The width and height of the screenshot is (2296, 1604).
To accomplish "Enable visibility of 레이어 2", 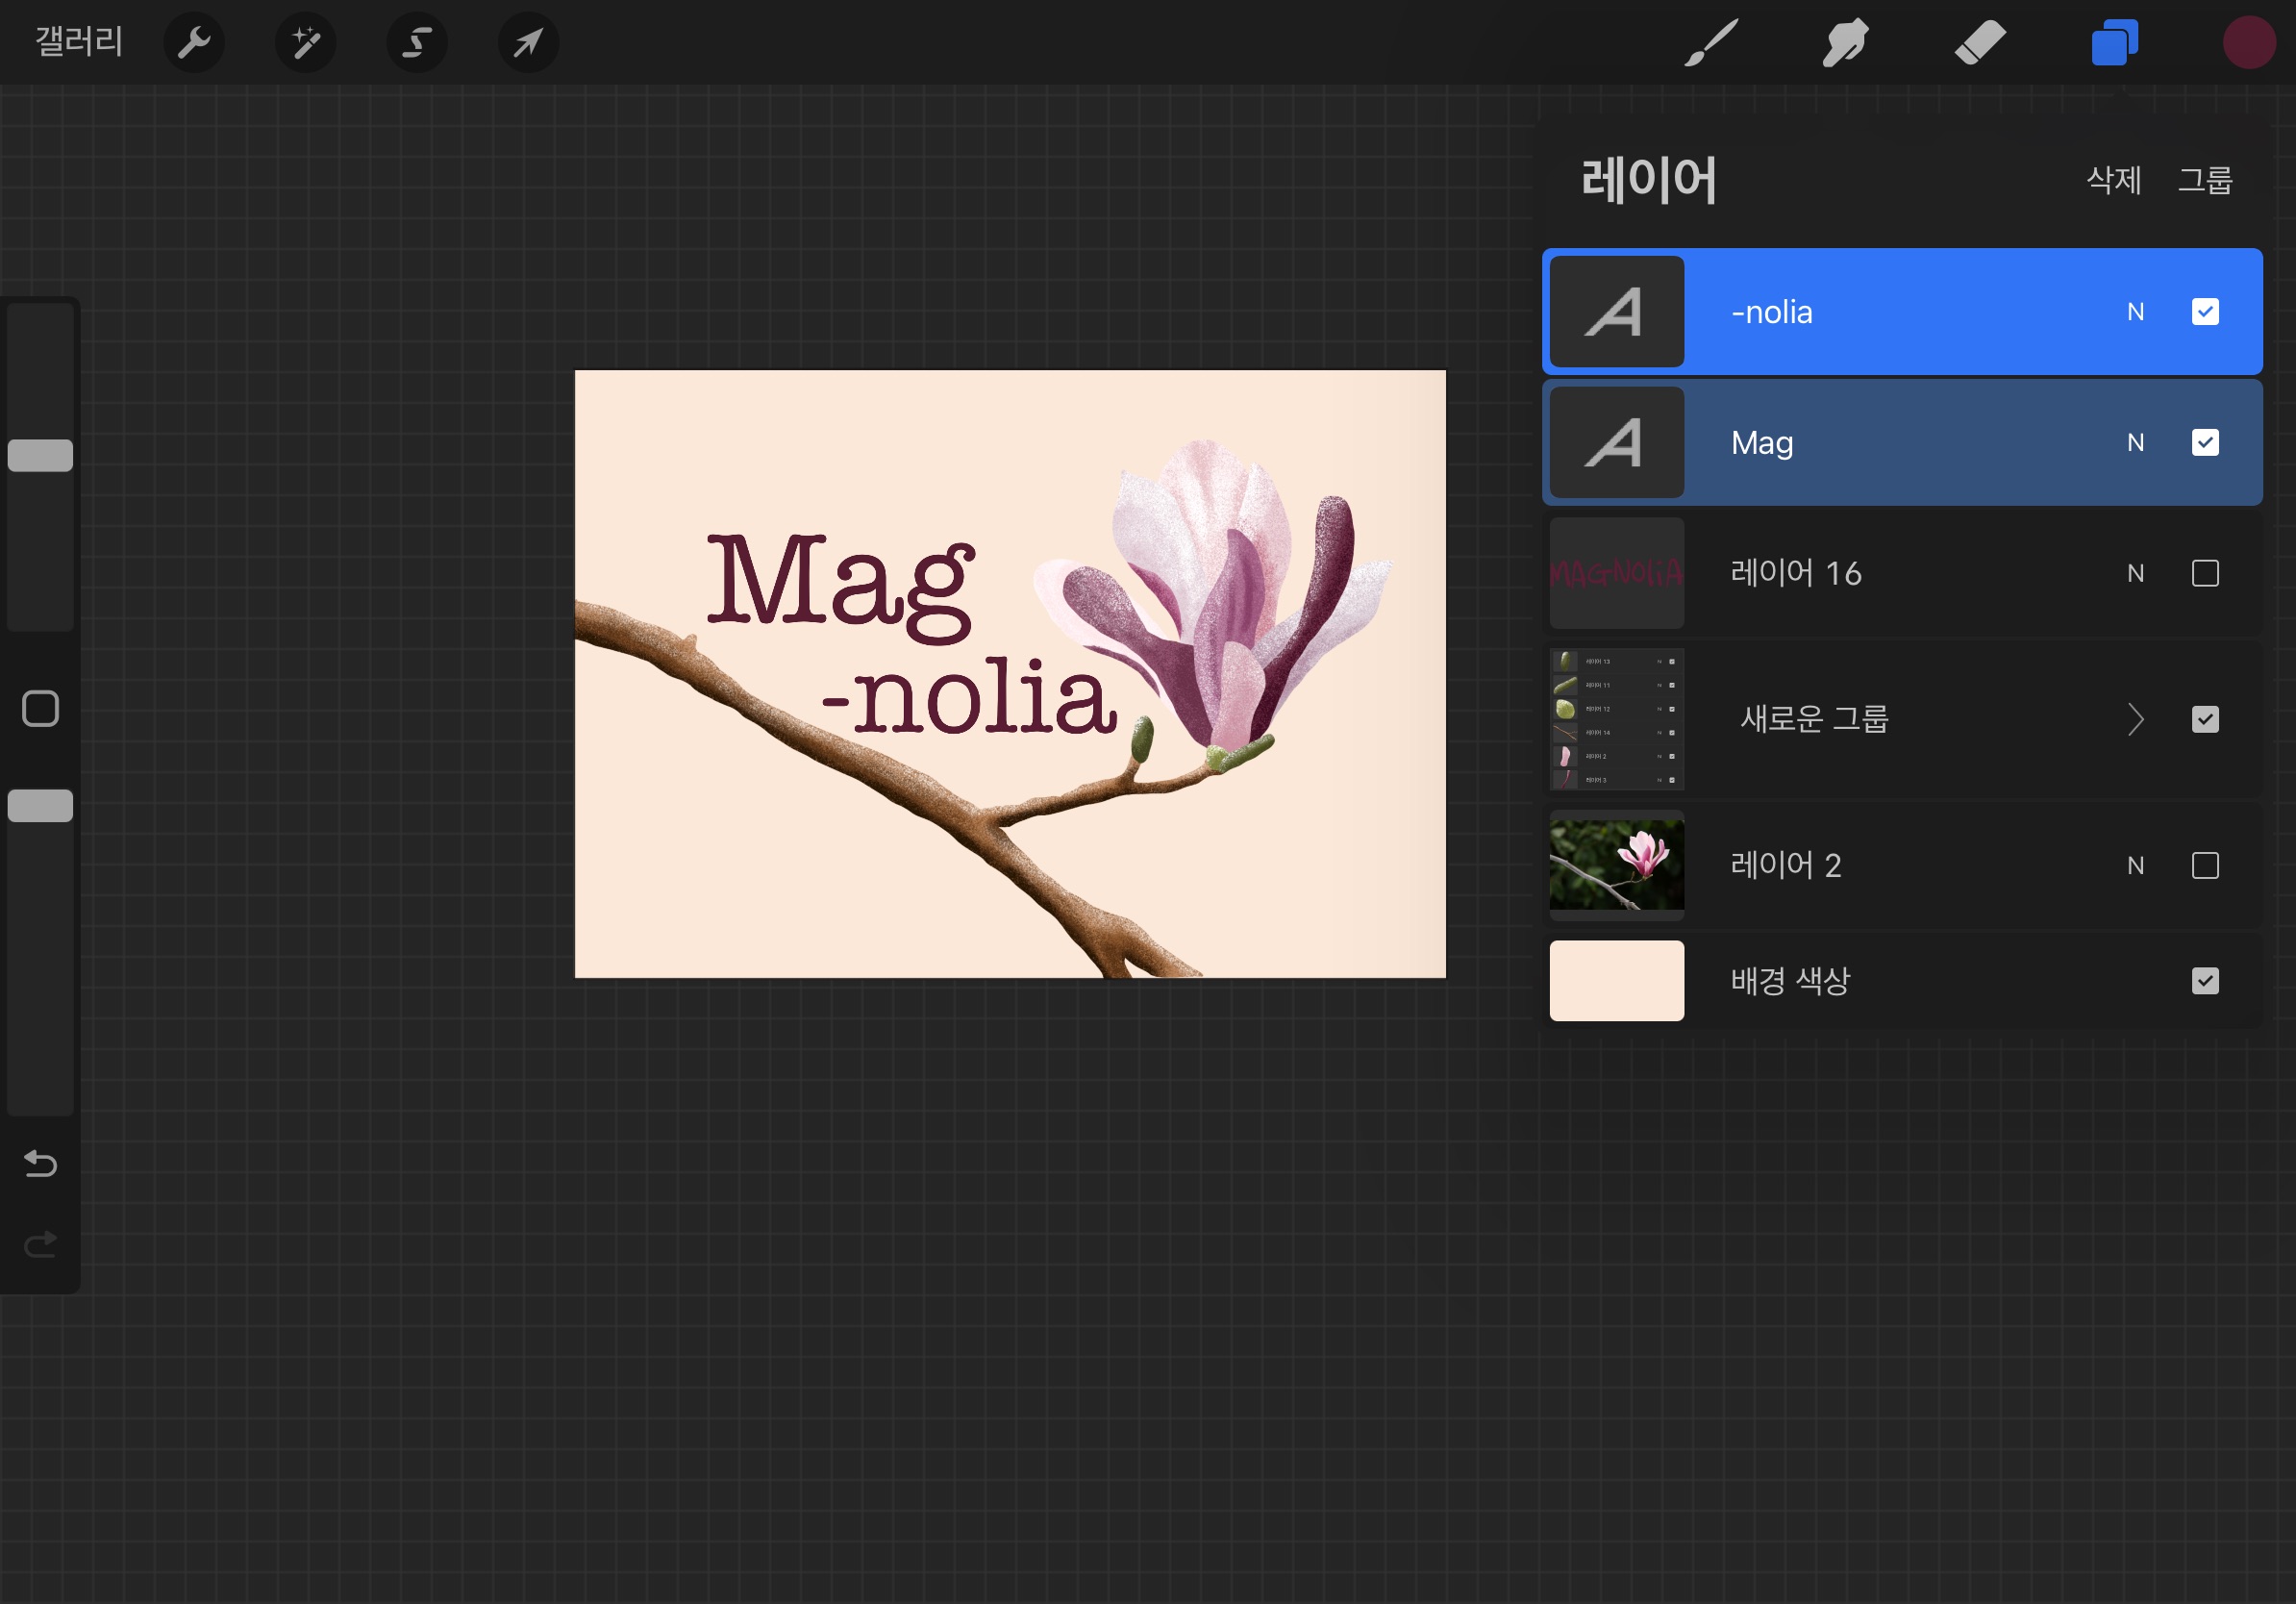I will (2205, 865).
